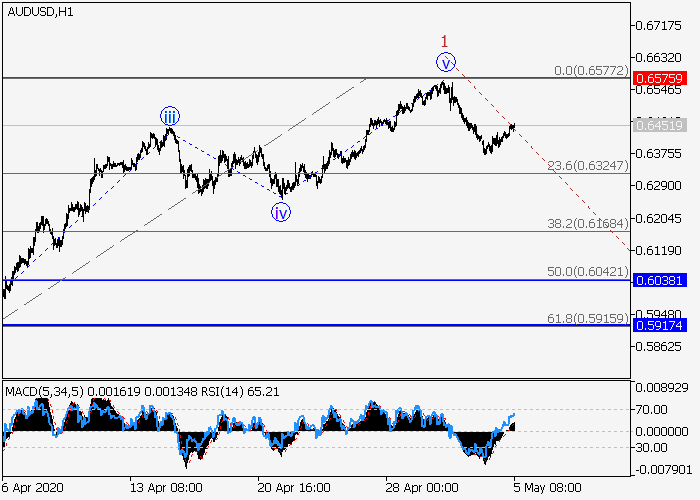
Task: Click the circled wave iii label
Action: (170, 116)
